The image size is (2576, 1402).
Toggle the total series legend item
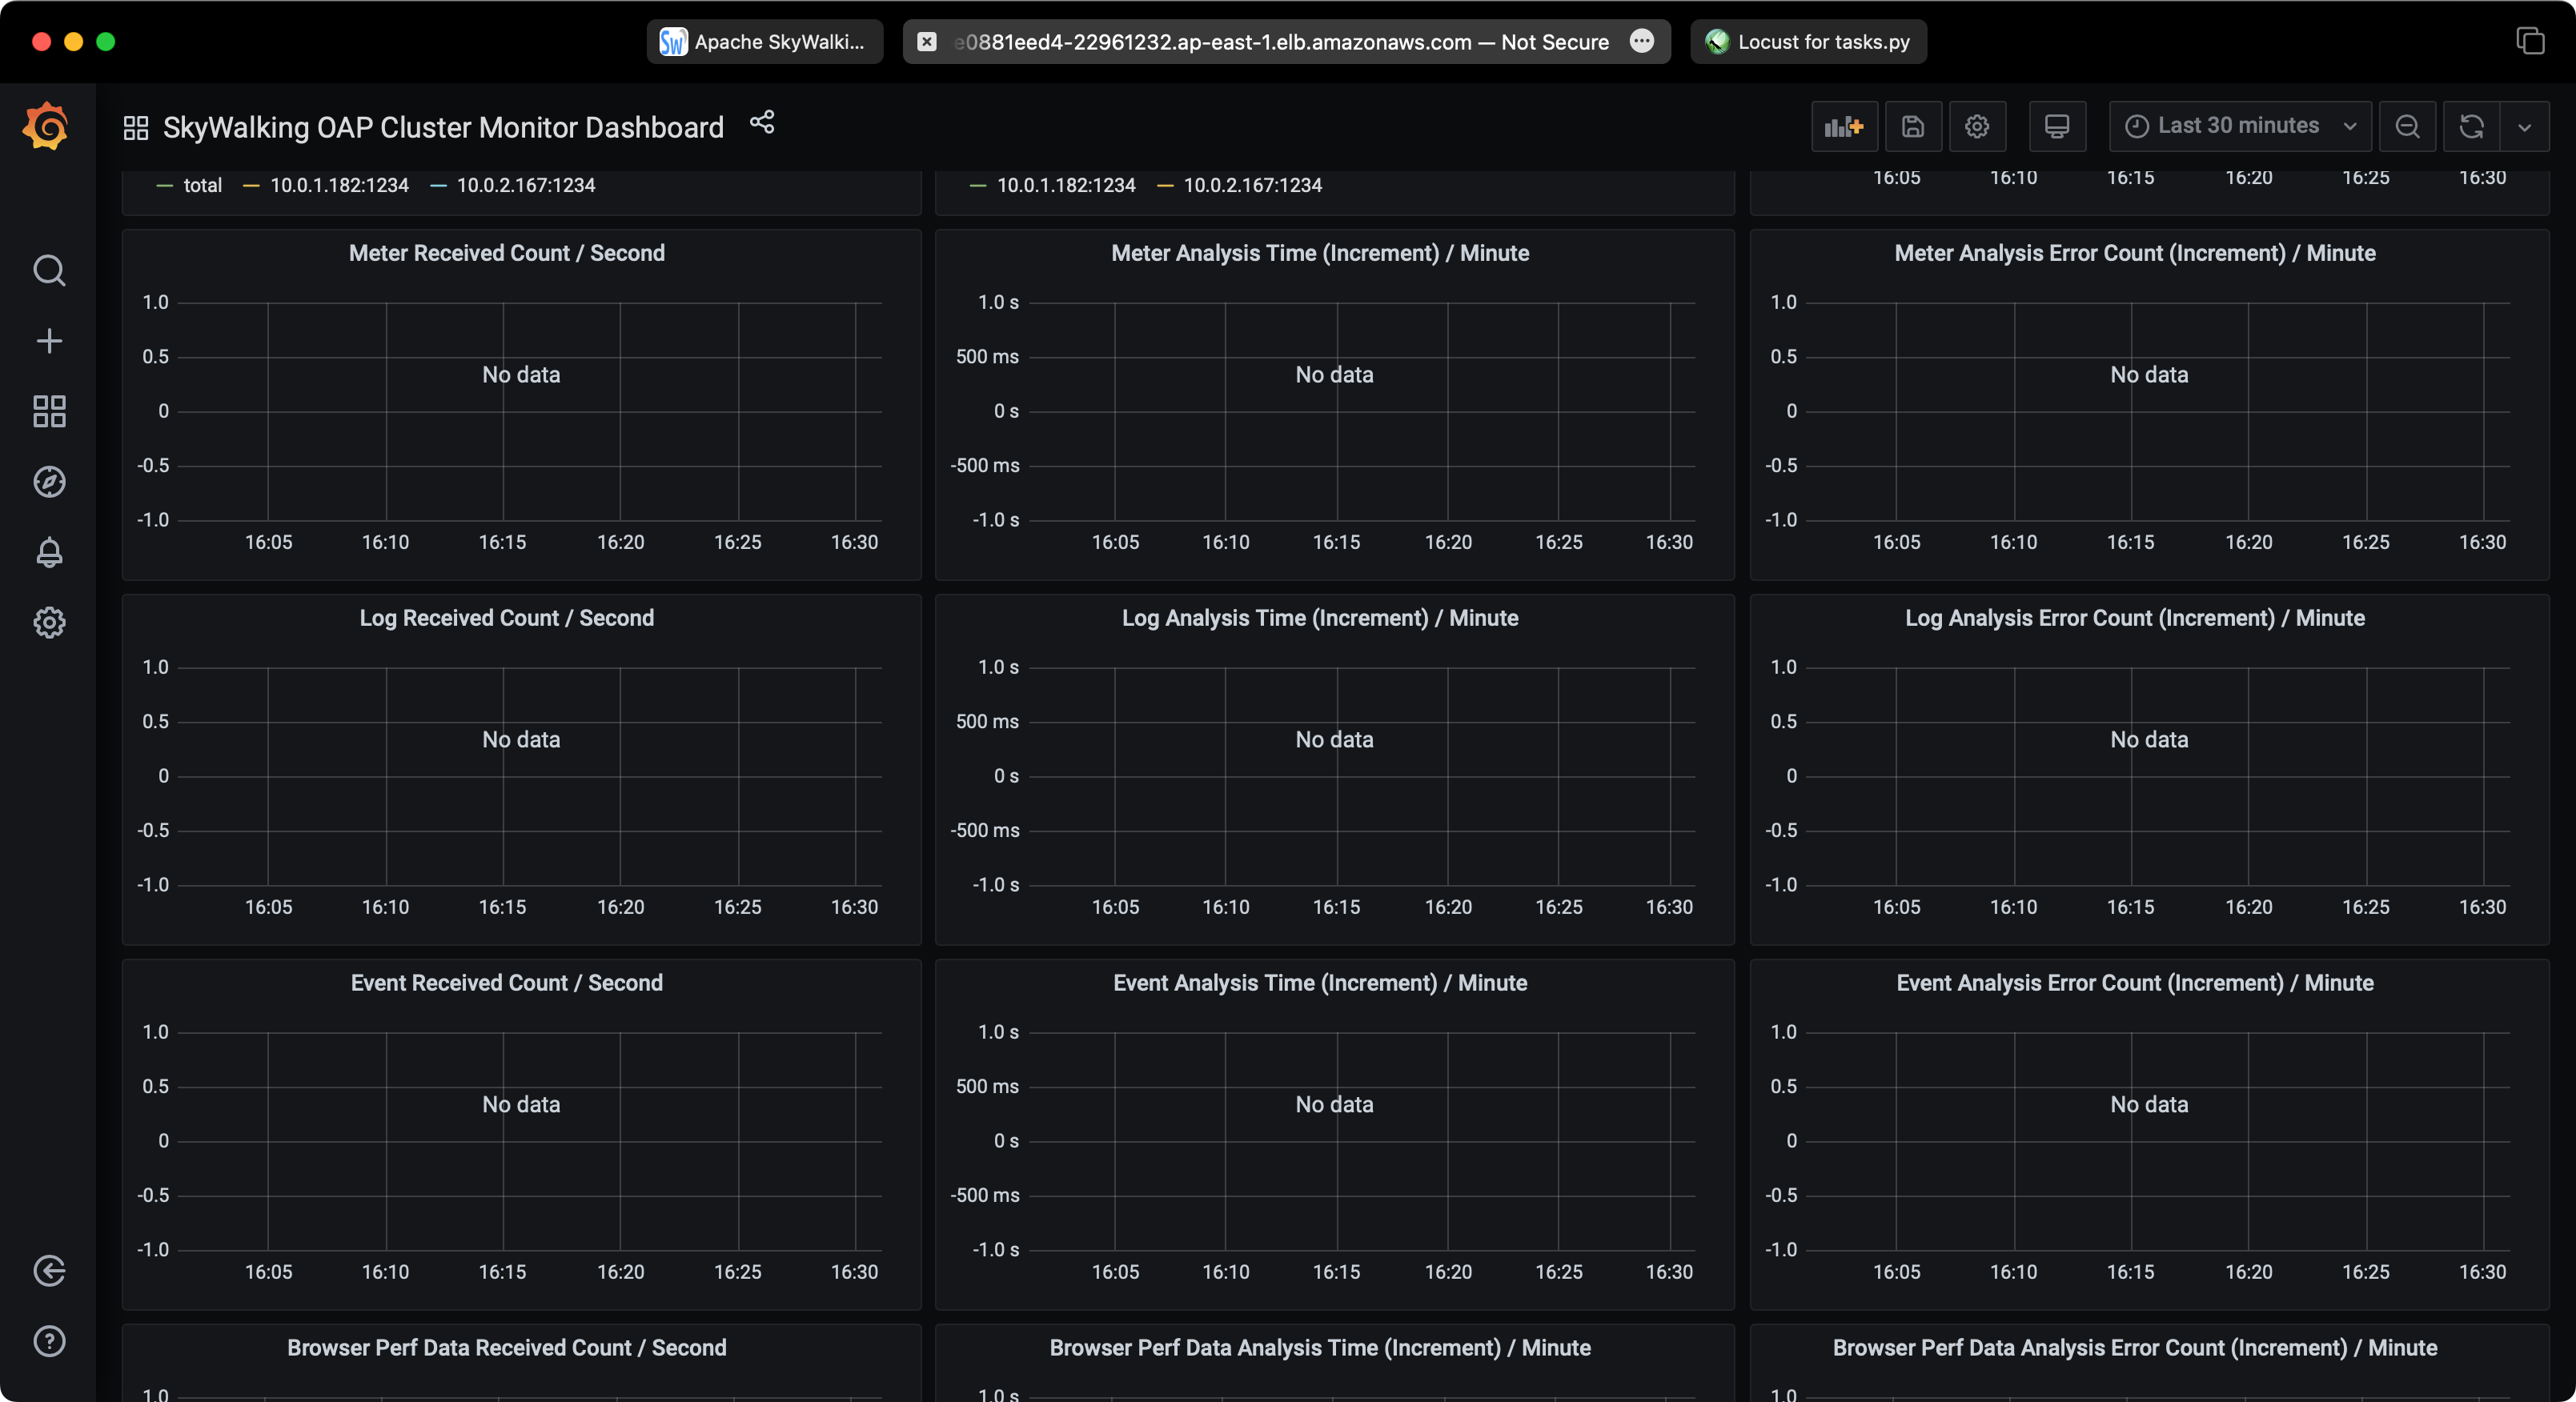point(202,185)
